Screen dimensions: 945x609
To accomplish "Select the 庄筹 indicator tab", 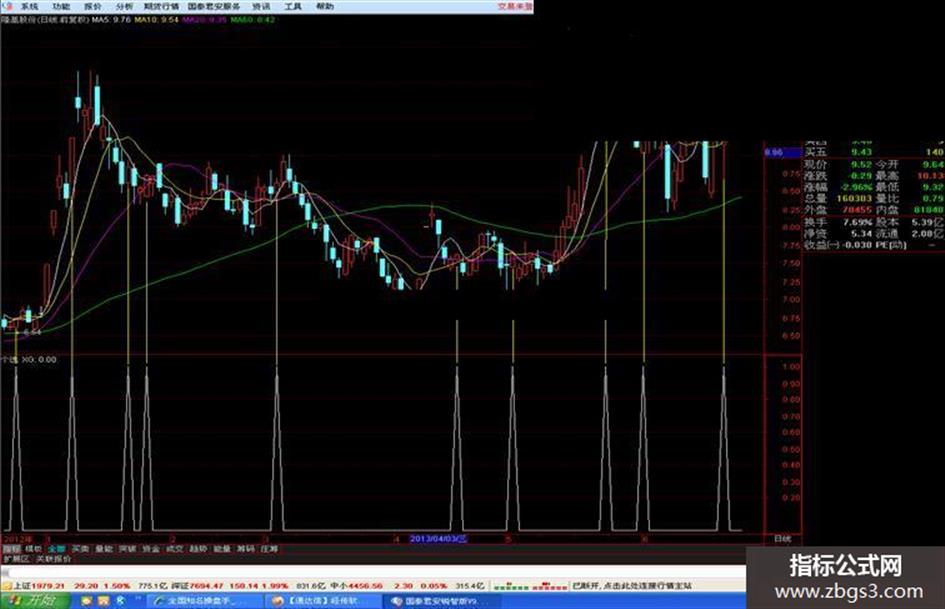I will pos(269,549).
